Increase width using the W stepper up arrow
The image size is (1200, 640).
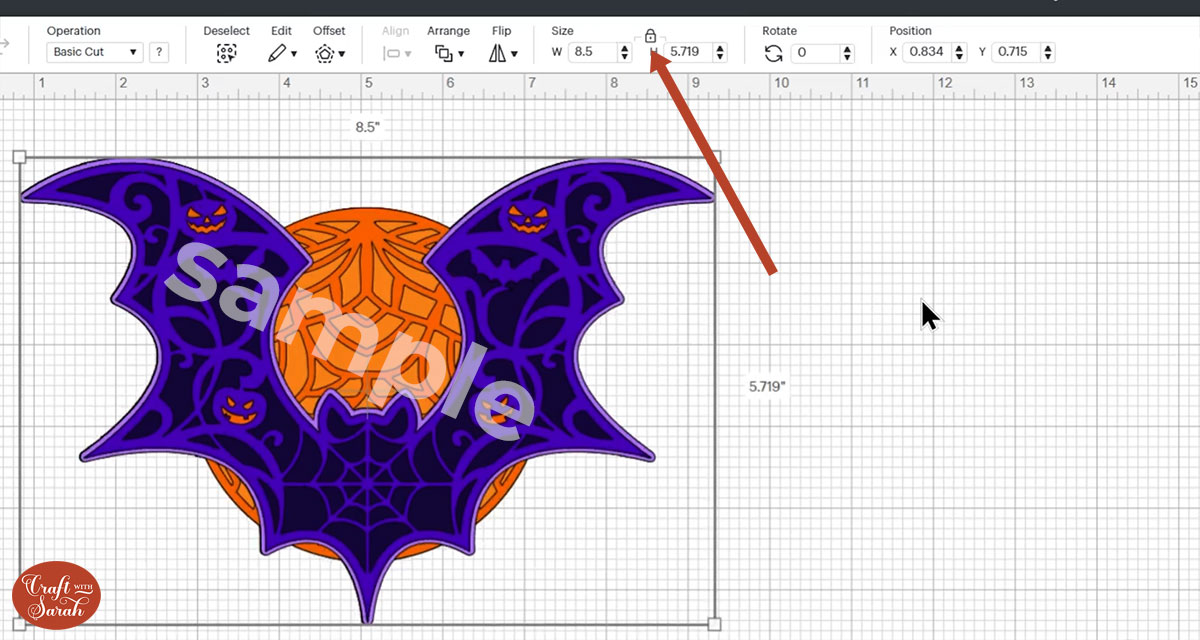coord(624,46)
